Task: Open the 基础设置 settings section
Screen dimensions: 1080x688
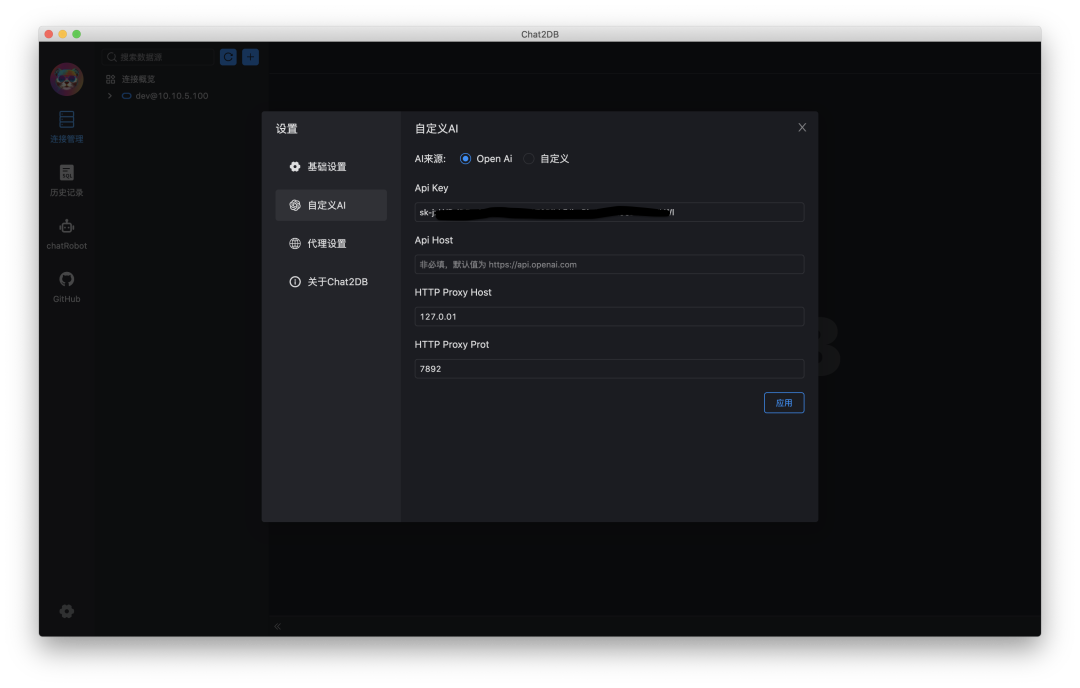Action: (x=331, y=167)
